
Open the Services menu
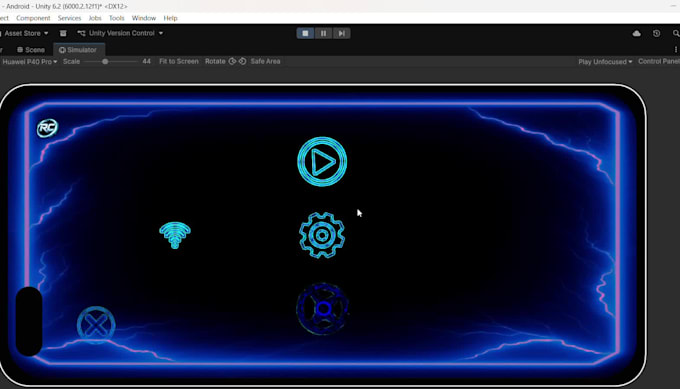69,18
